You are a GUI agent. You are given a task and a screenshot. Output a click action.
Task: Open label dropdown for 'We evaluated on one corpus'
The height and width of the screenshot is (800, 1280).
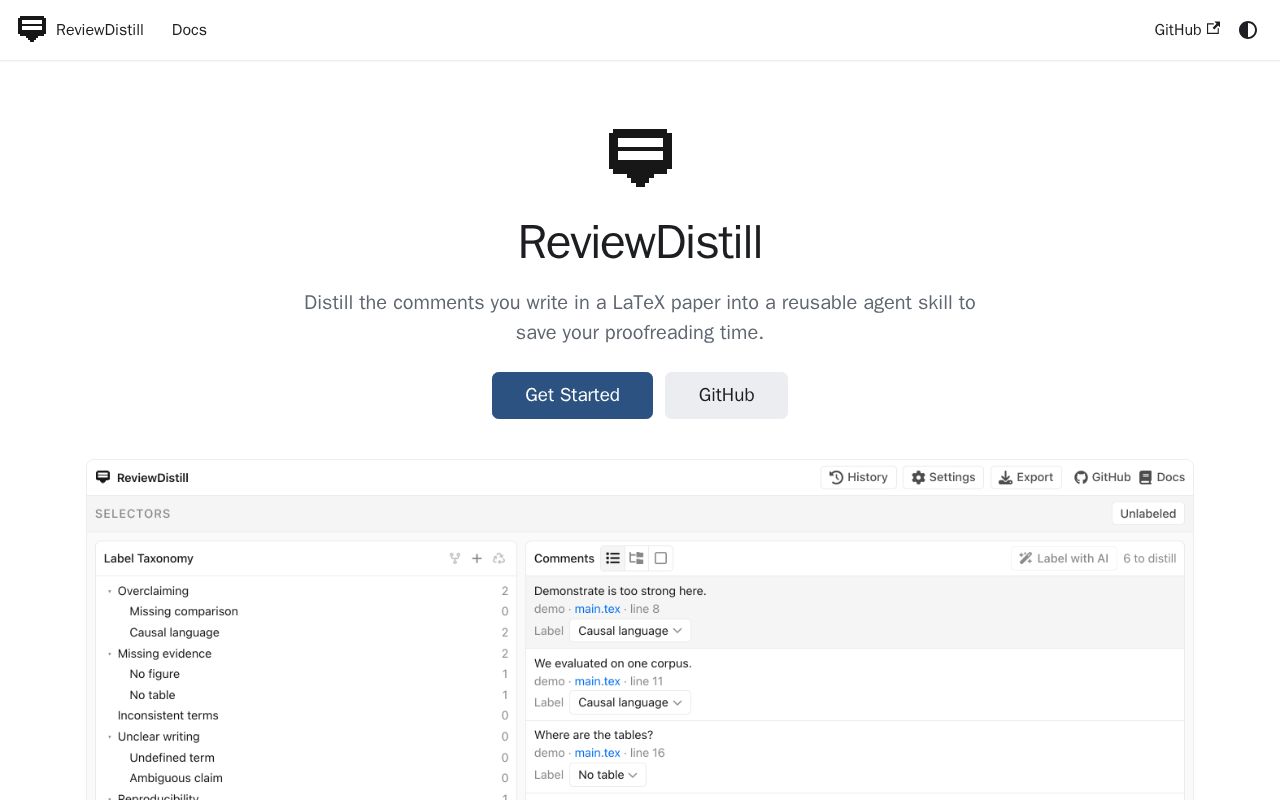pyautogui.click(x=630, y=703)
